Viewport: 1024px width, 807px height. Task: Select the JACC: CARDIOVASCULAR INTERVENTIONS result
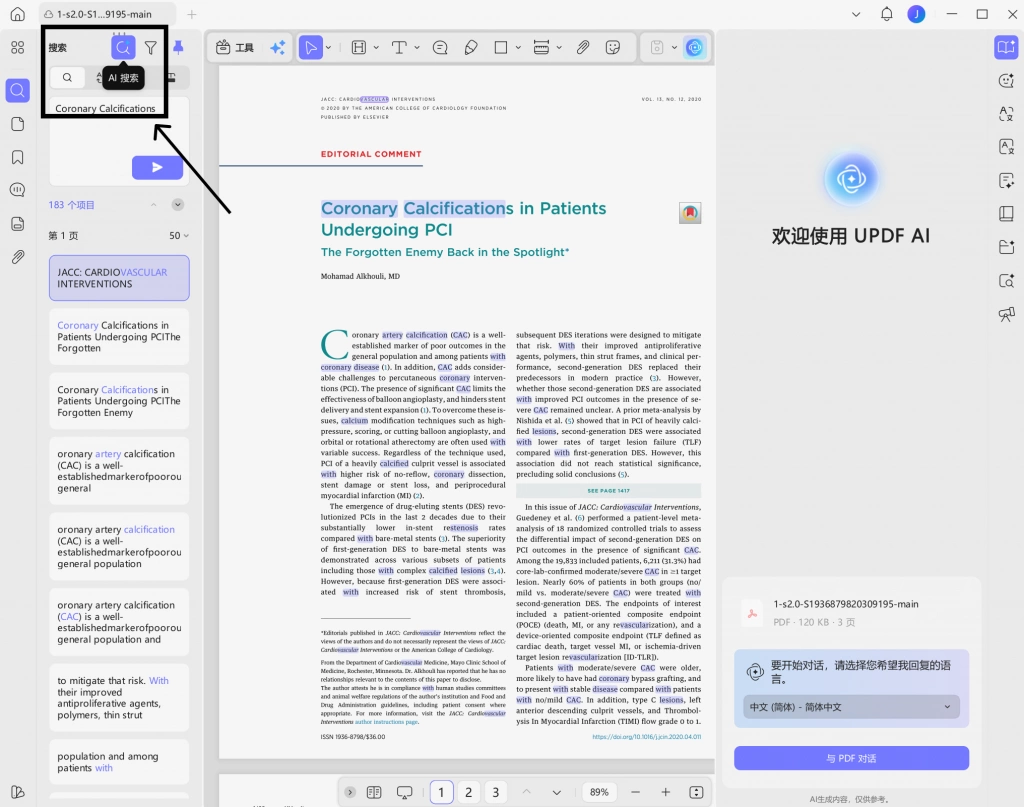[x=119, y=278]
